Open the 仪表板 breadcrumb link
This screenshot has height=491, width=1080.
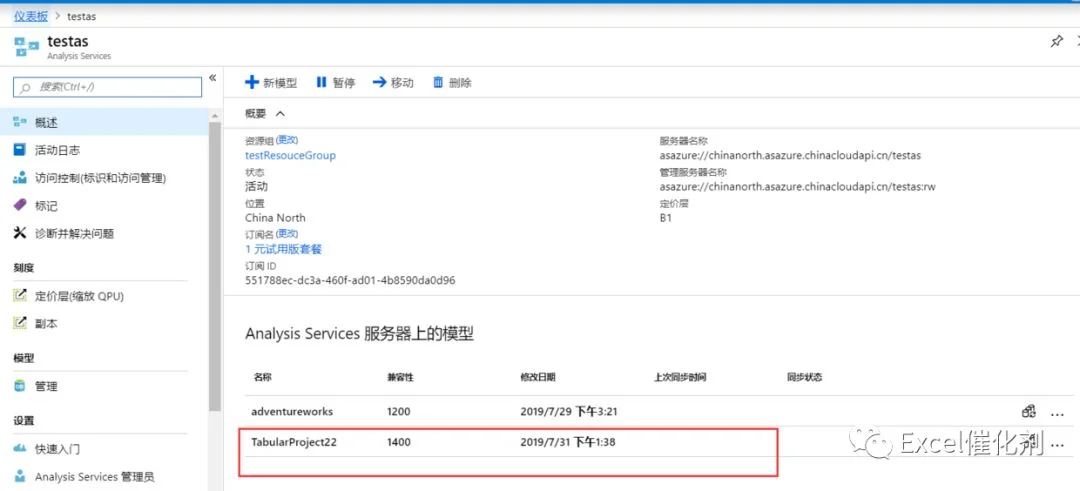click(x=32, y=16)
